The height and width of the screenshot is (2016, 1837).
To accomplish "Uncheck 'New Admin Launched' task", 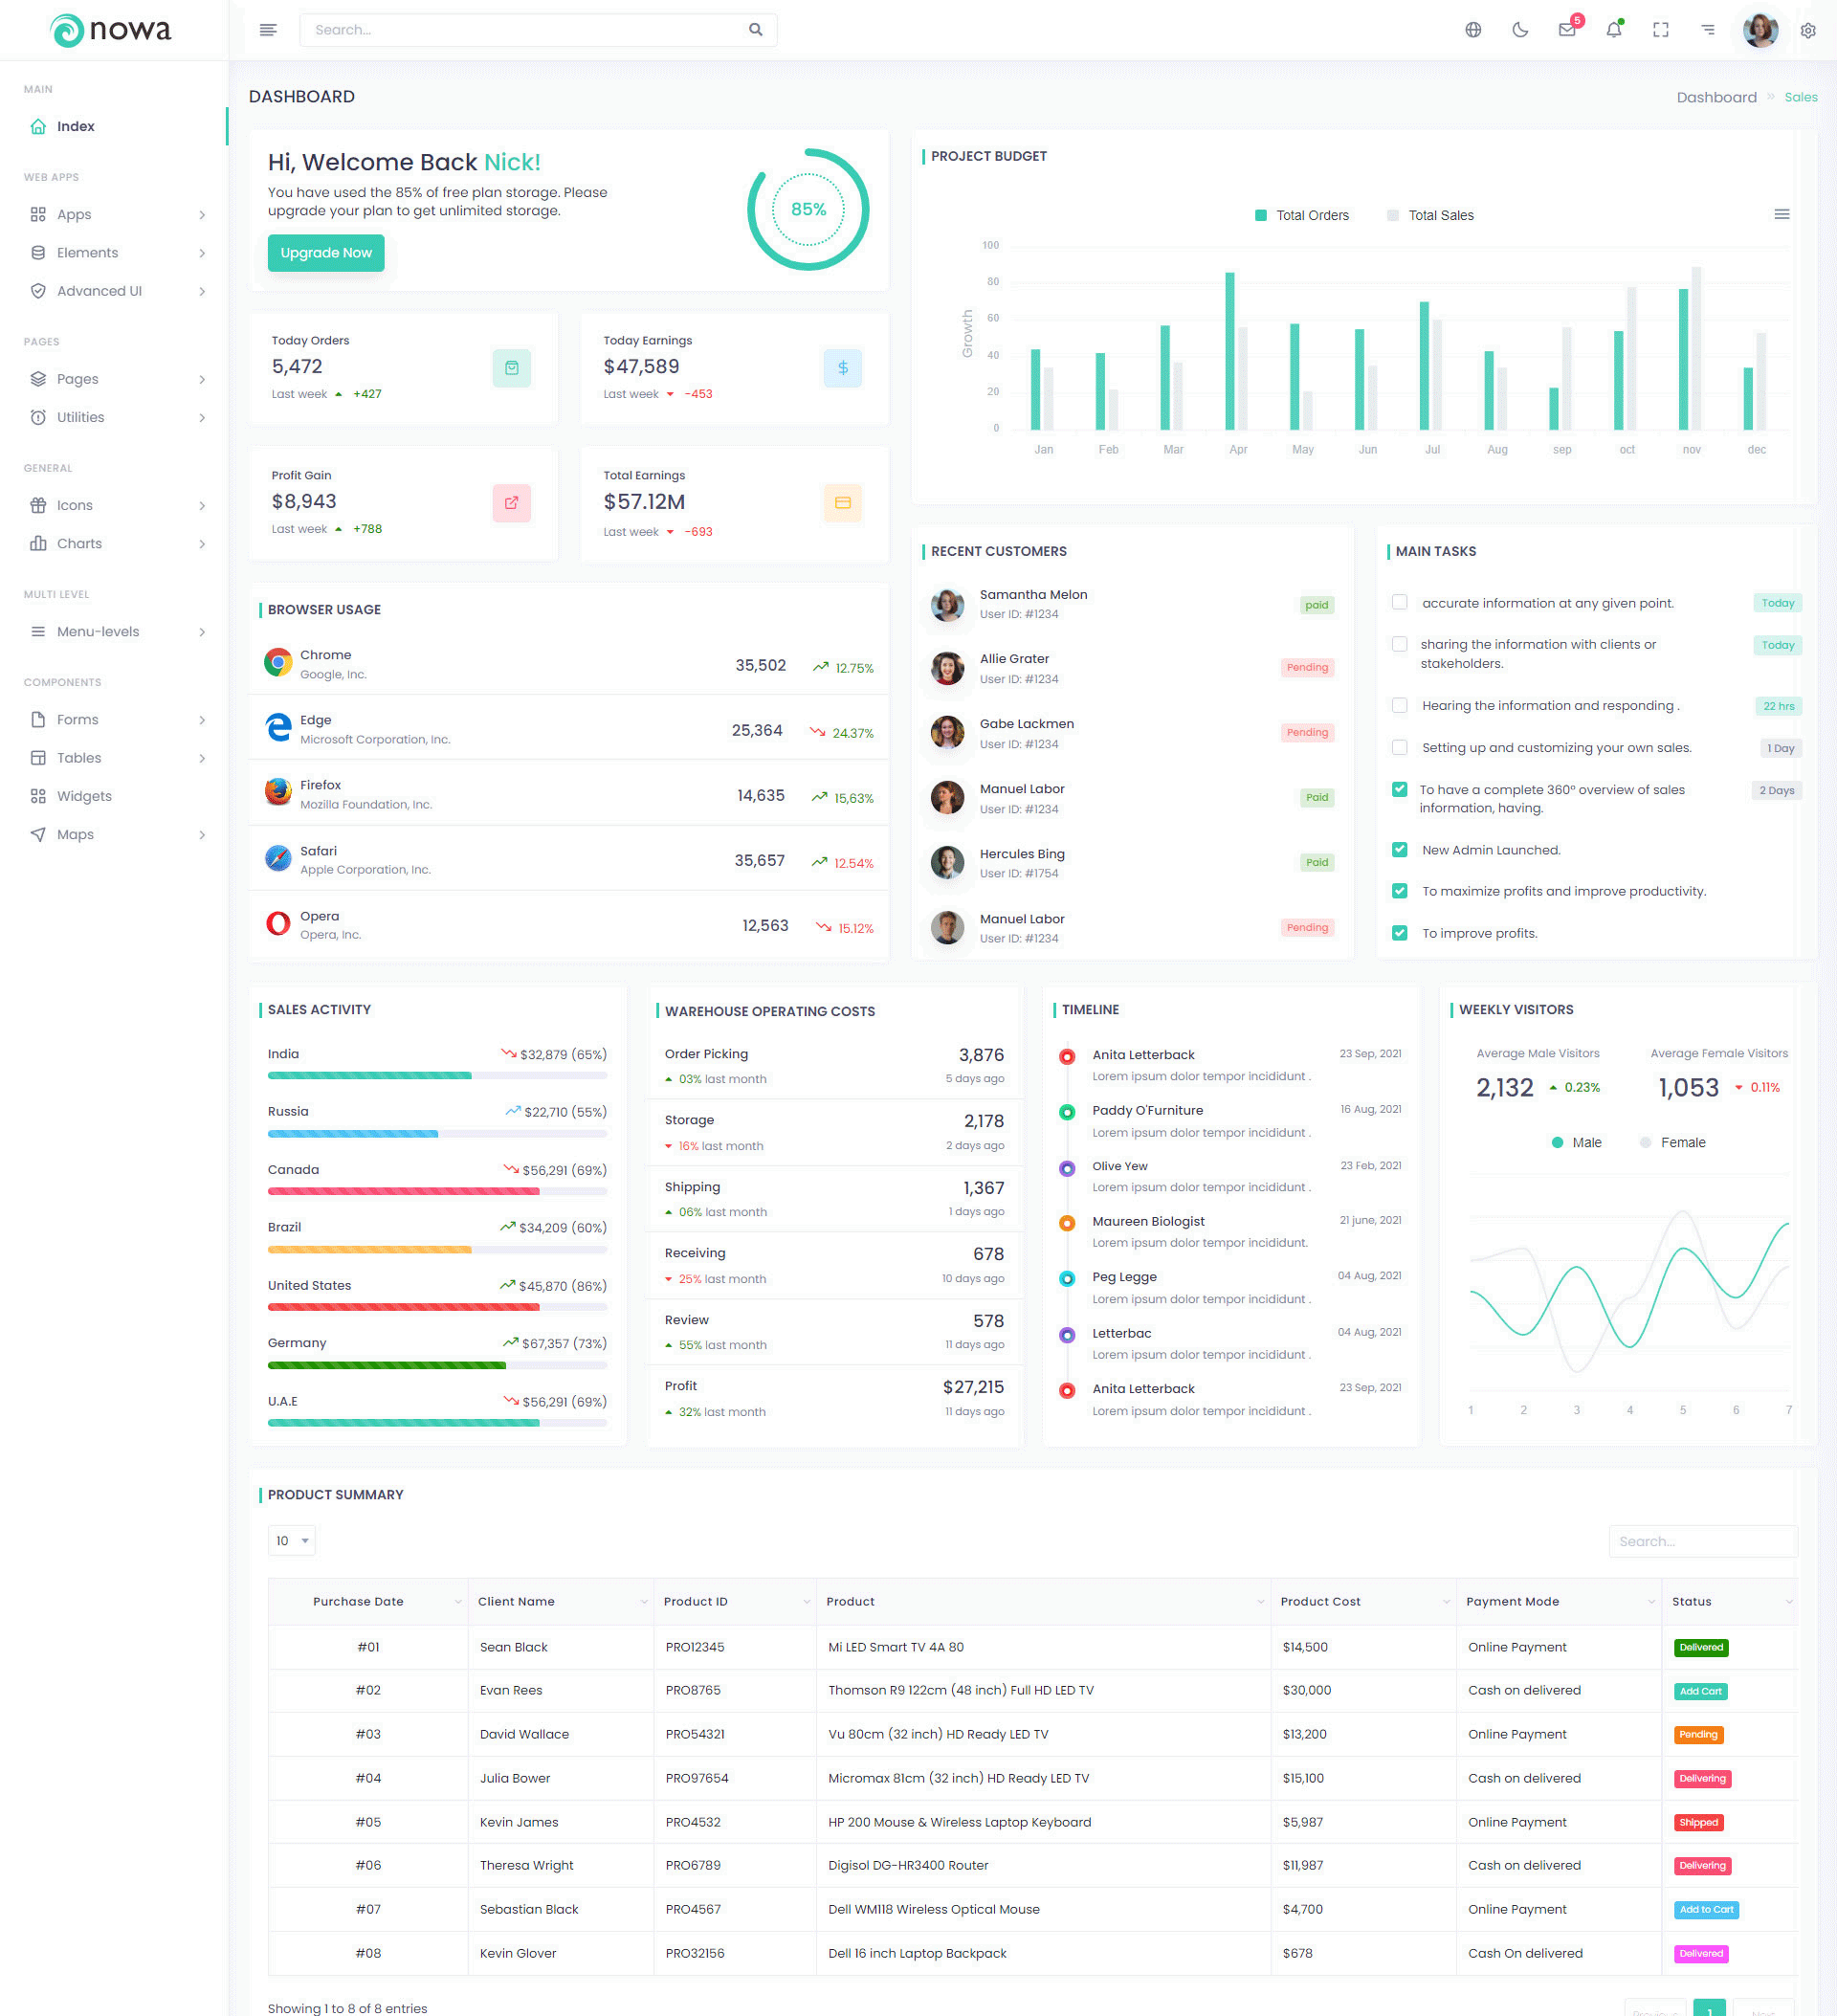I will (x=1399, y=850).
